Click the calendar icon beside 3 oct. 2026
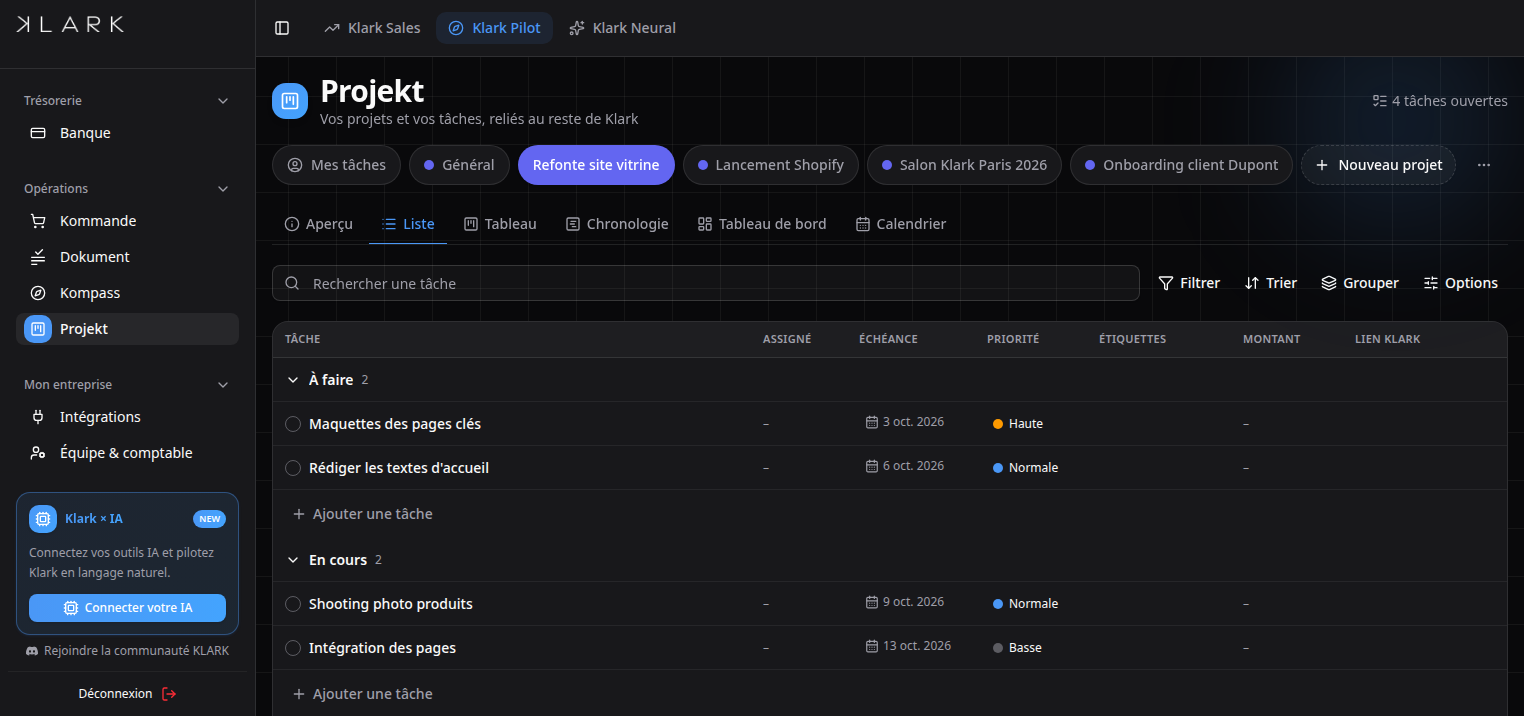This screenshot has width=1524, height=716. [872, 423]
